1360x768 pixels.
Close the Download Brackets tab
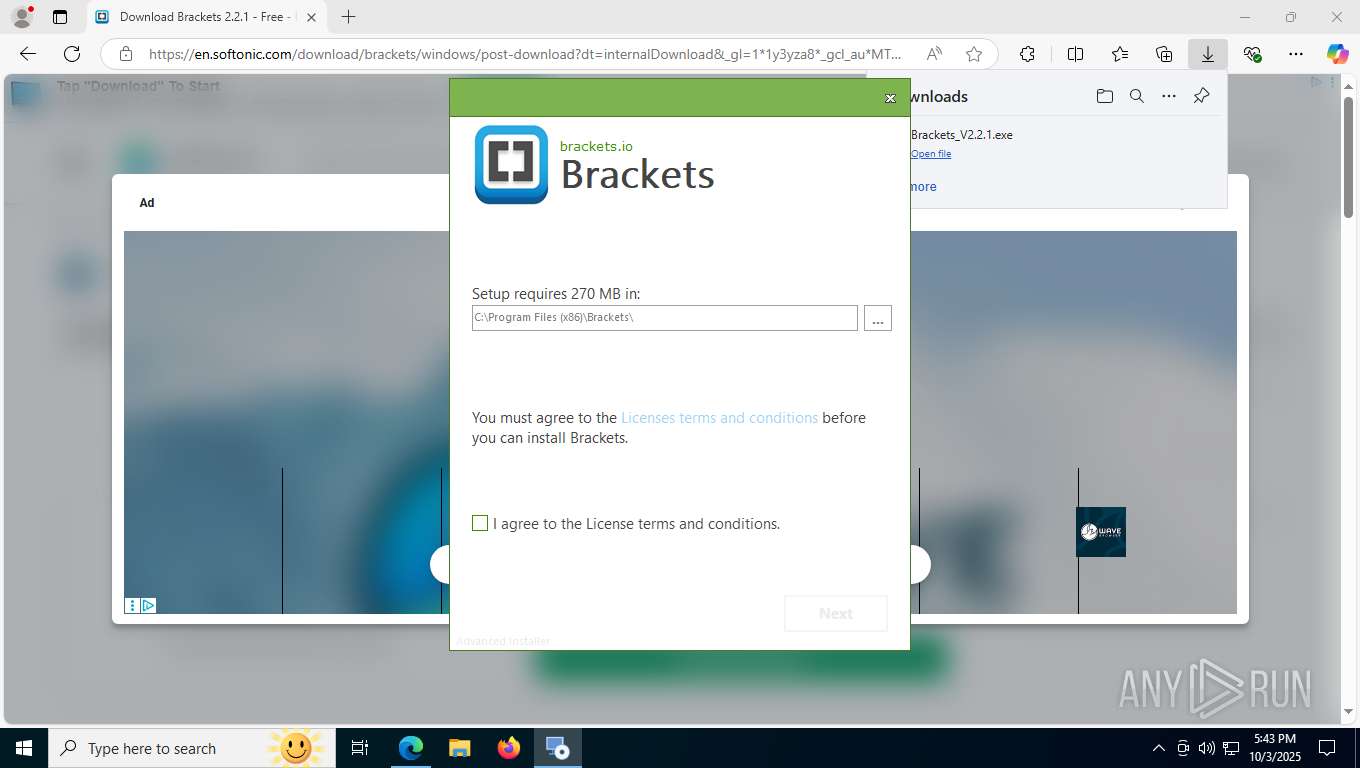click(x=311, y=17)
